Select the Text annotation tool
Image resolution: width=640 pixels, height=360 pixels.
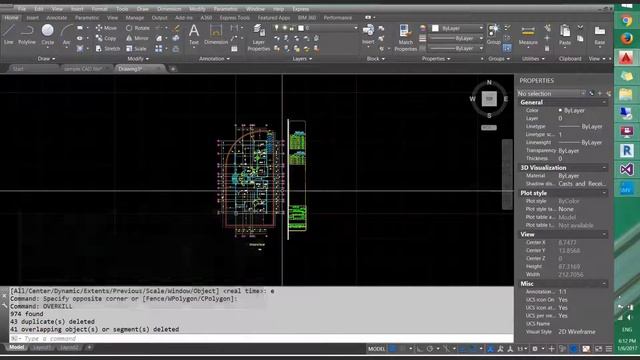(194, 34)
